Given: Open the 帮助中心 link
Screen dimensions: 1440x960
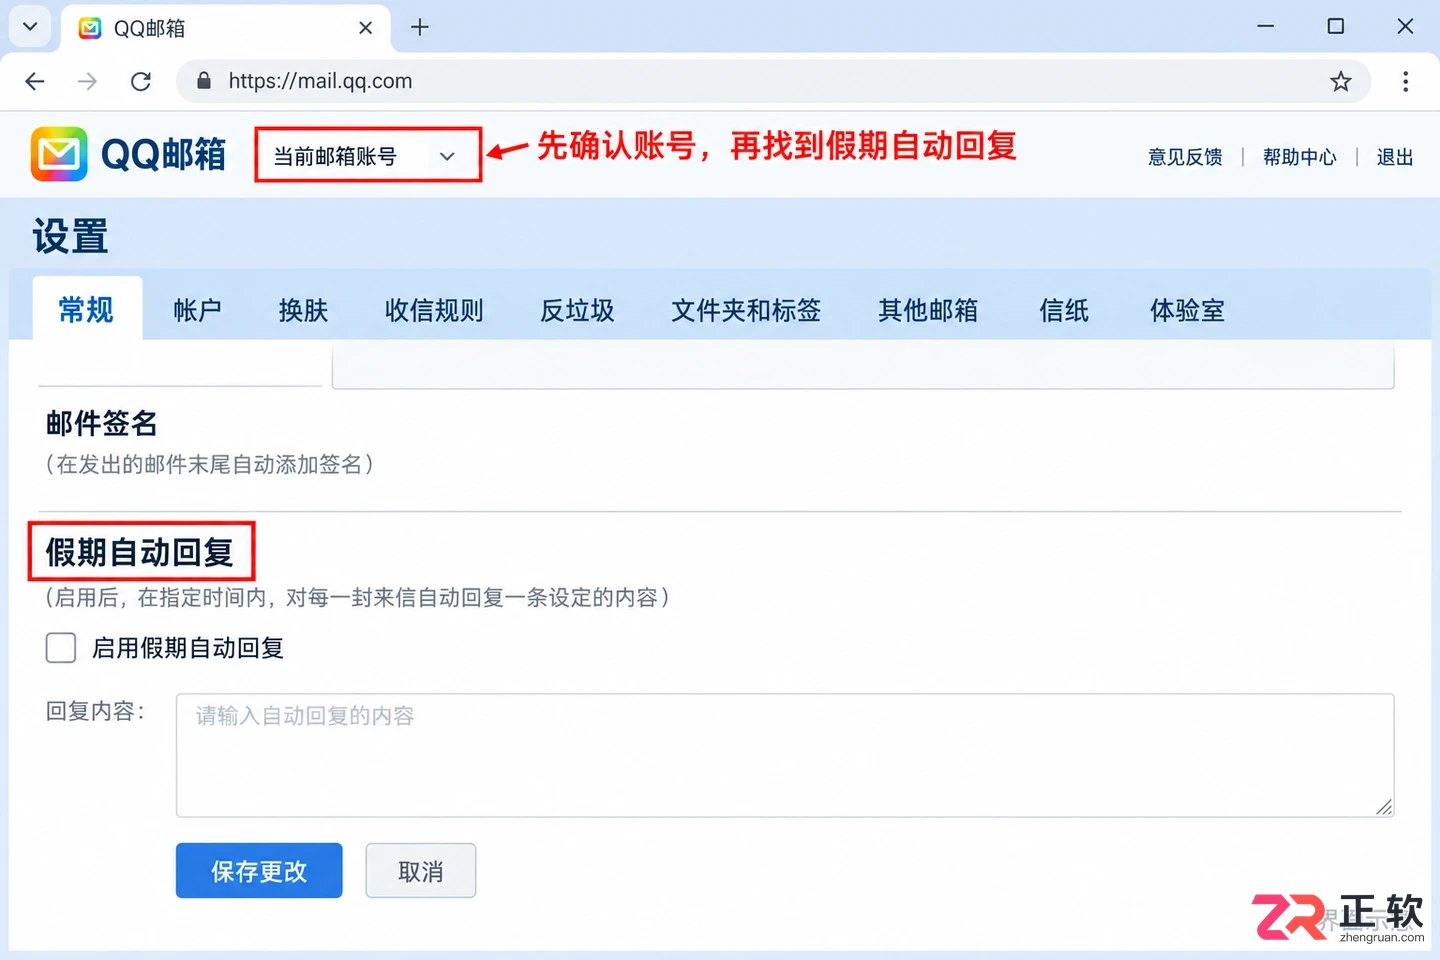Looking at the screenshot, I should tap(1300, 157).
